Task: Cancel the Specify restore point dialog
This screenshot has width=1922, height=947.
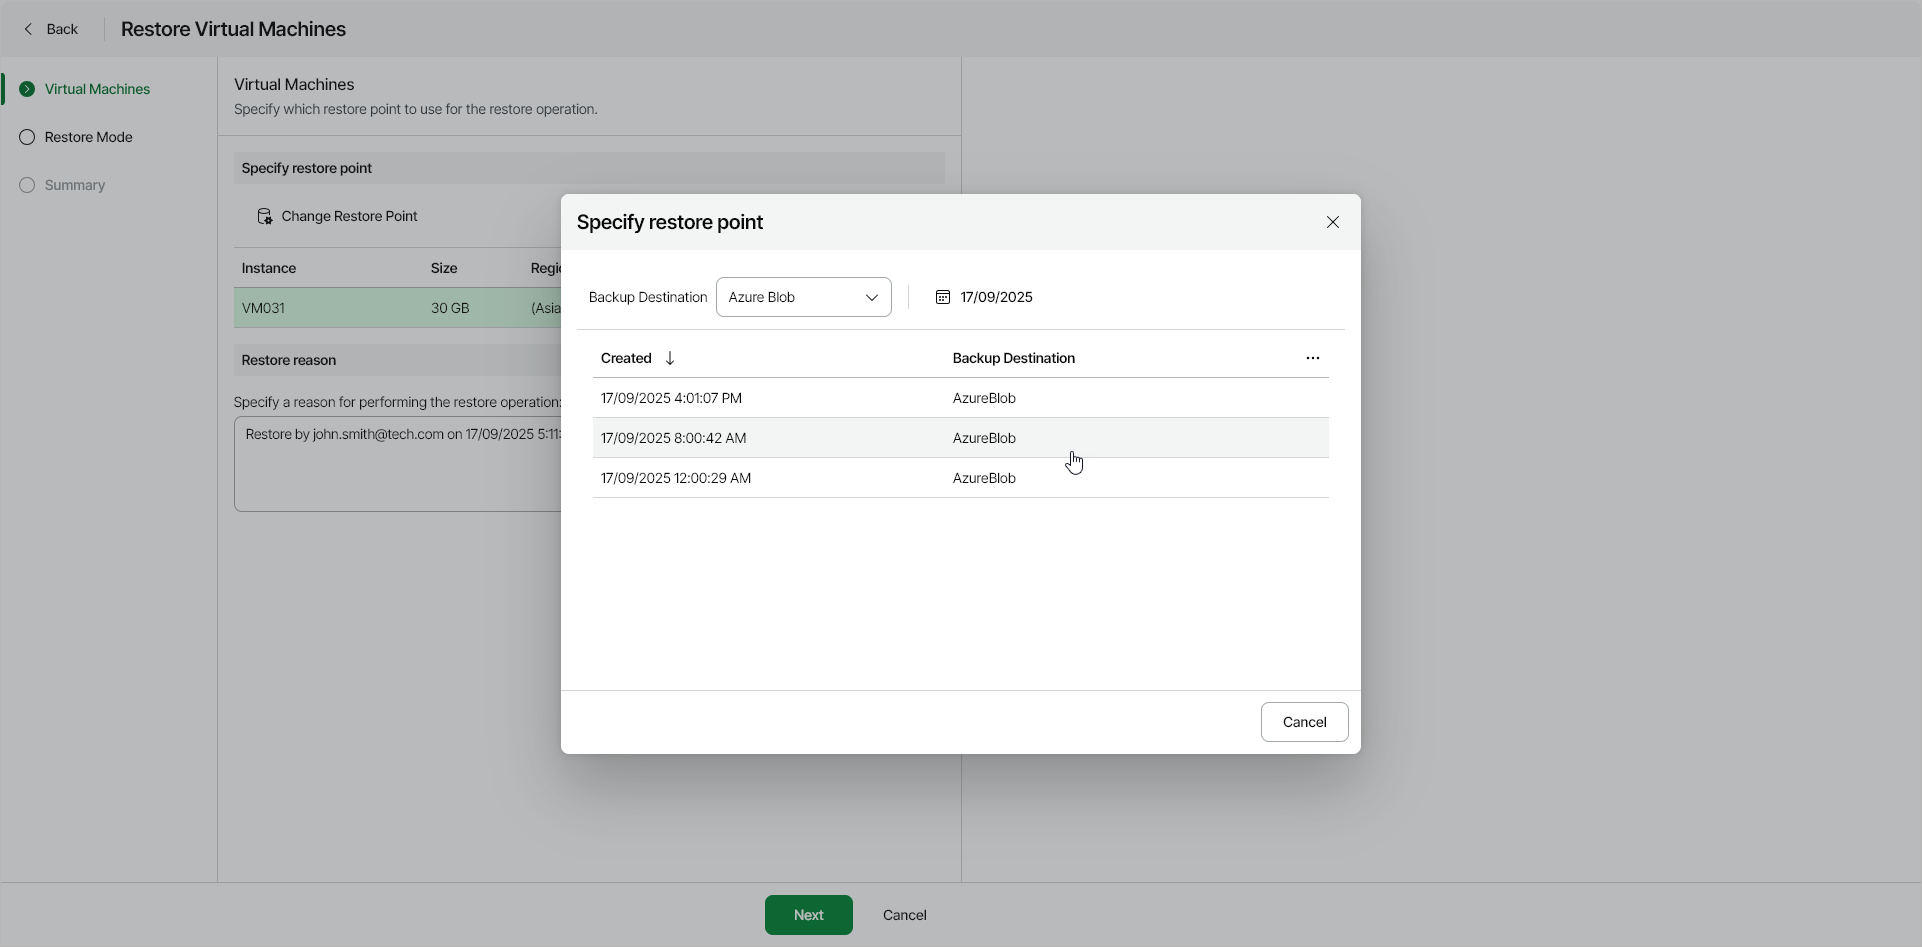Action: (x=1304, y=721)
